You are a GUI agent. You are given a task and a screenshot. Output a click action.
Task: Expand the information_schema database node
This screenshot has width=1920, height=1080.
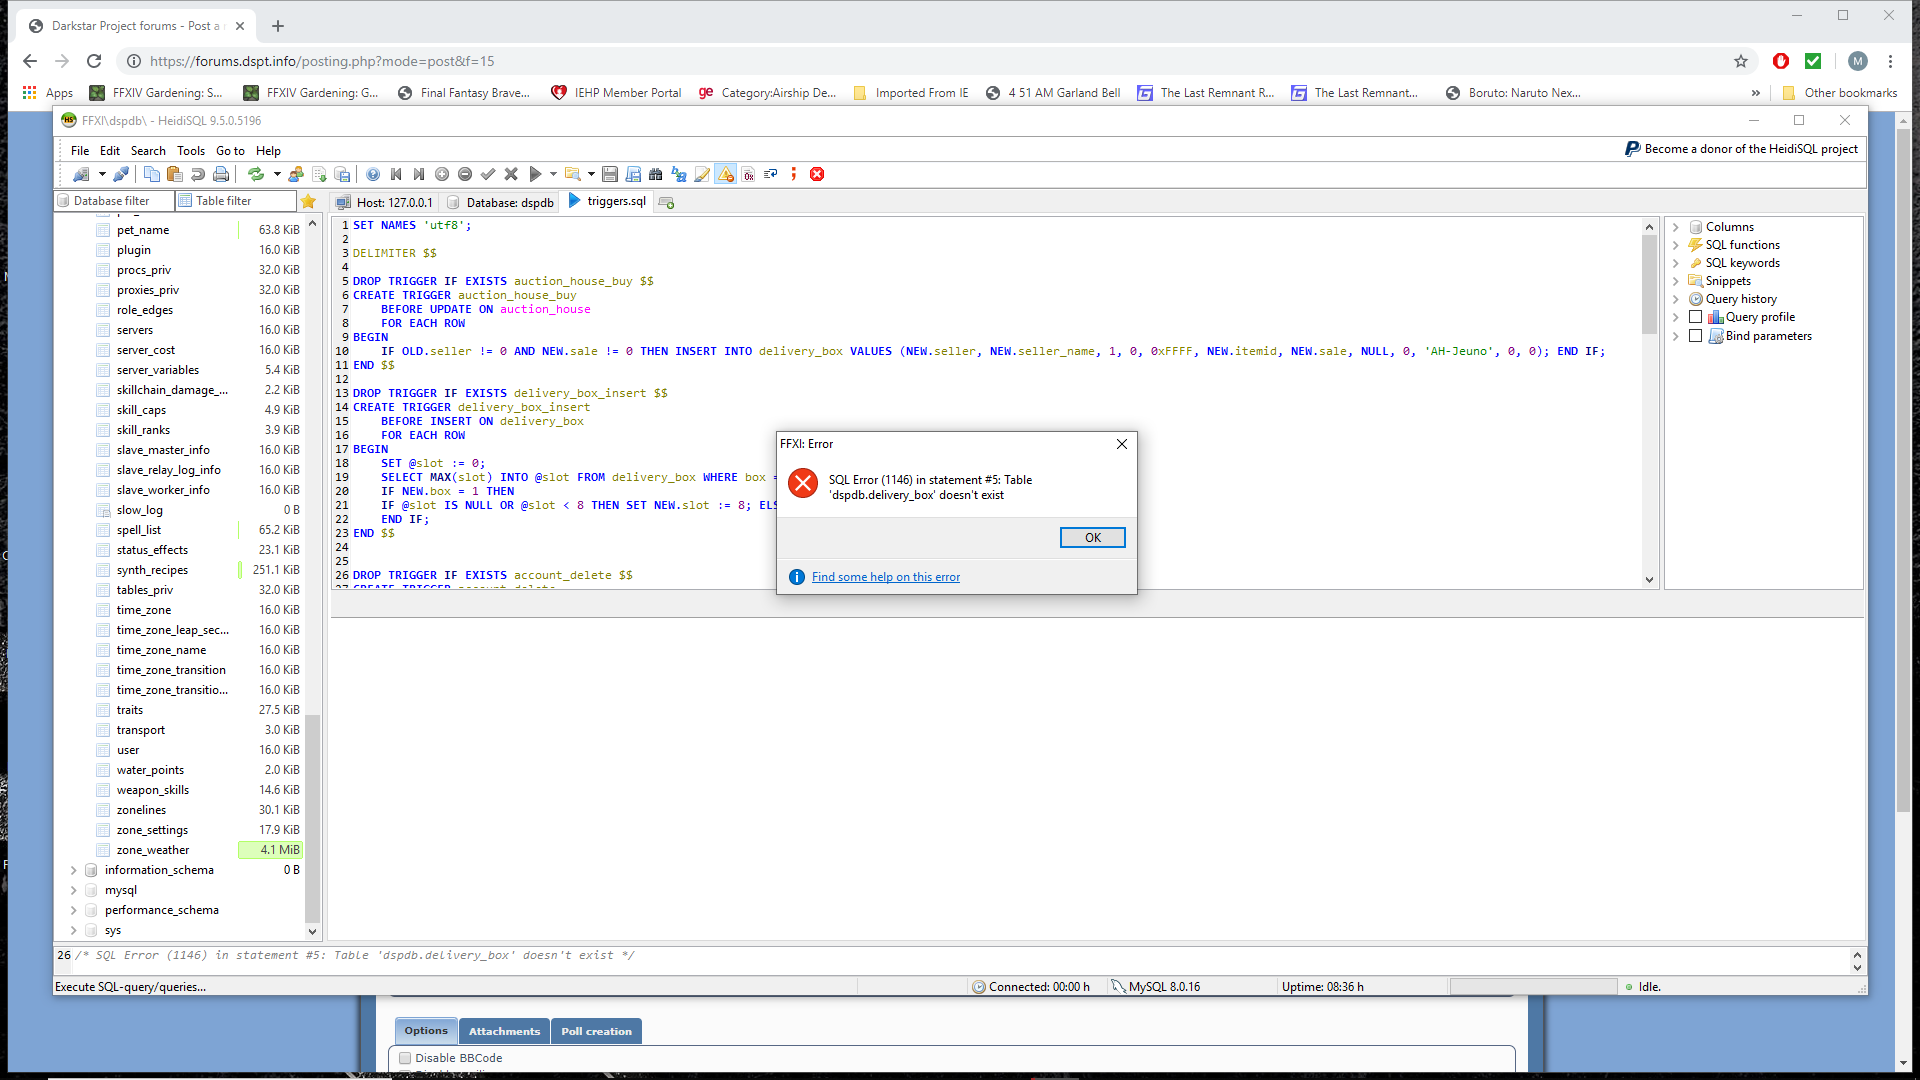pyautogui.click(x=73, y=870)
